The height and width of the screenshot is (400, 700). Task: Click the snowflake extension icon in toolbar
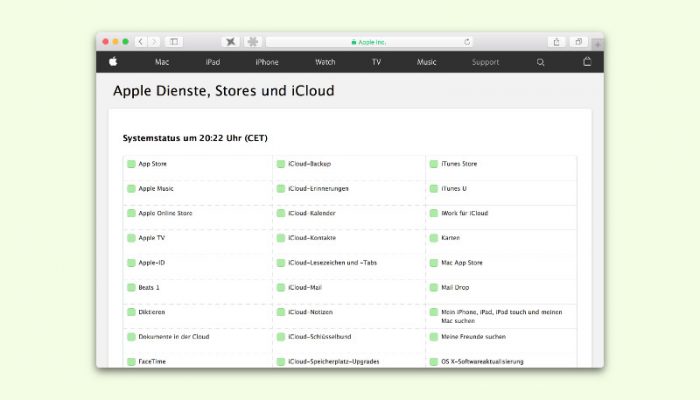click(253, 42)
